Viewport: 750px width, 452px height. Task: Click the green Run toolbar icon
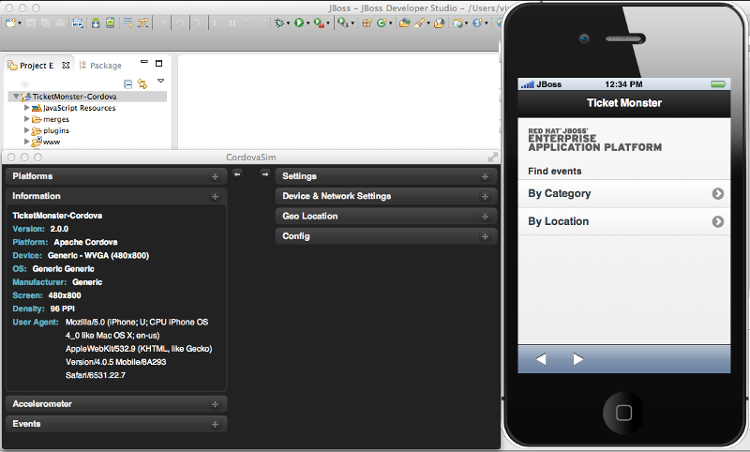(299, 22)
